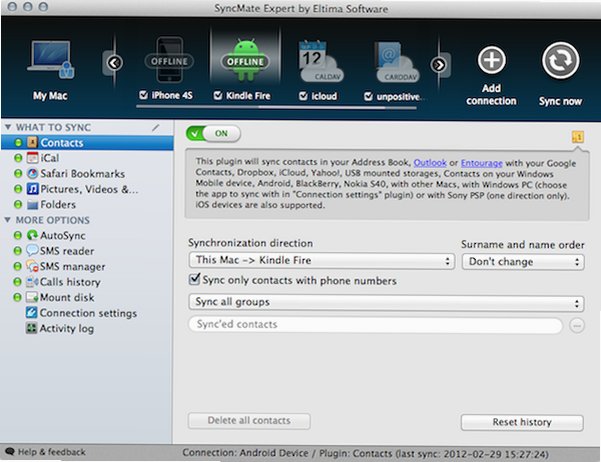Select the Kindle Fire Android device icon
601x462 pixels.
245,60
